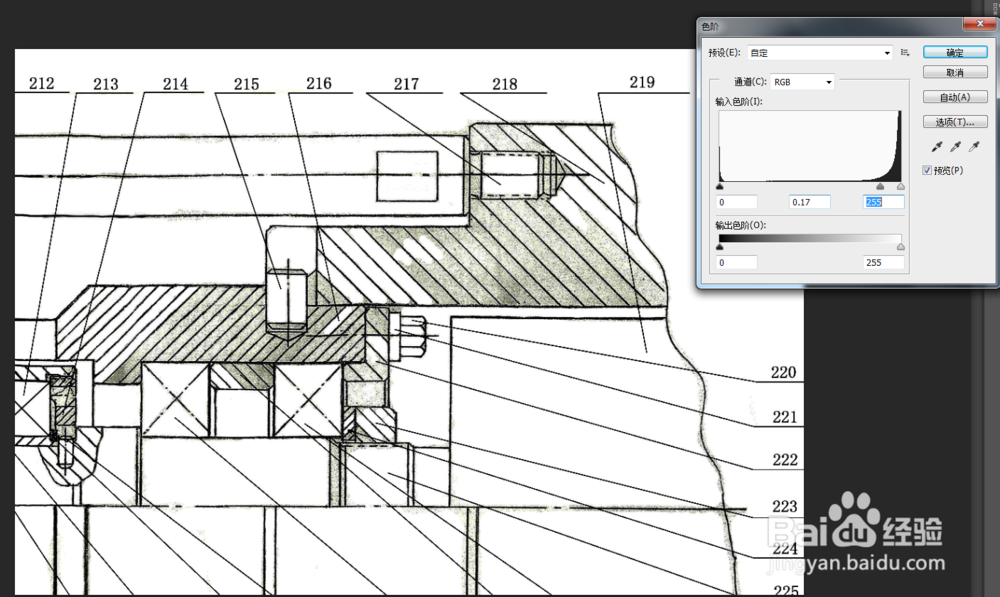The height and width of the screenshot is (597, 1000).
Task: Click the drawing label 223
Action: pyautogui.click(x=785, y=506)
